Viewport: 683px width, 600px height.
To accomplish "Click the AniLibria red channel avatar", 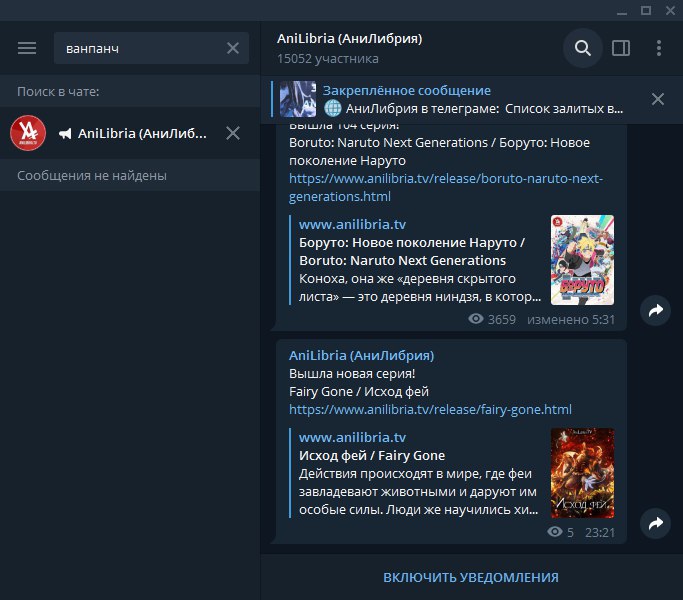I will [x=28, y=133].
